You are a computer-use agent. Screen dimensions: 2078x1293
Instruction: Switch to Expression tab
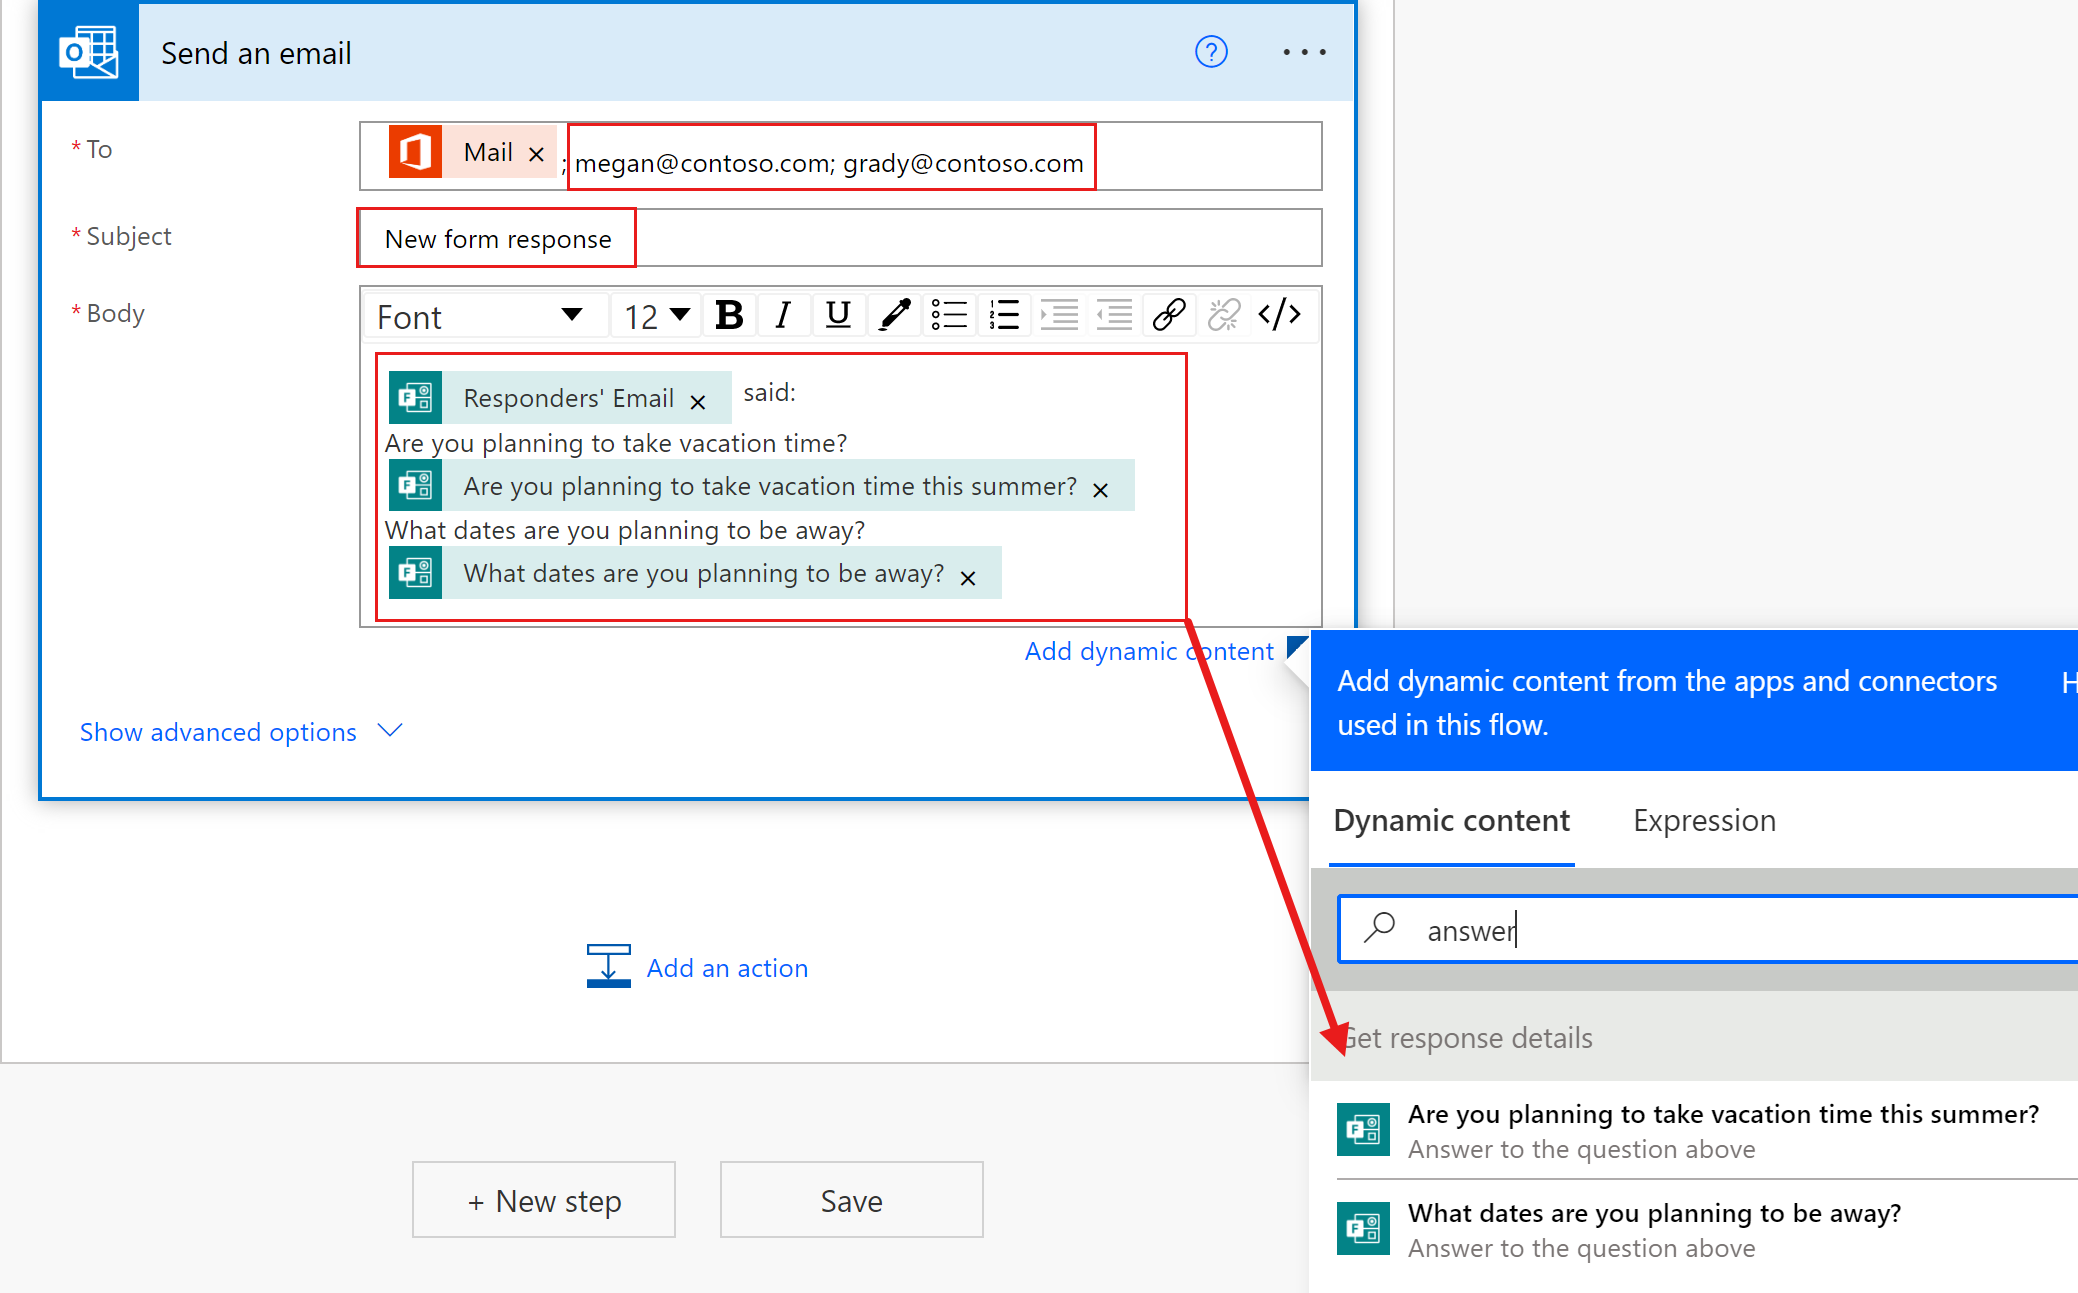click(x=1703, y=819)
